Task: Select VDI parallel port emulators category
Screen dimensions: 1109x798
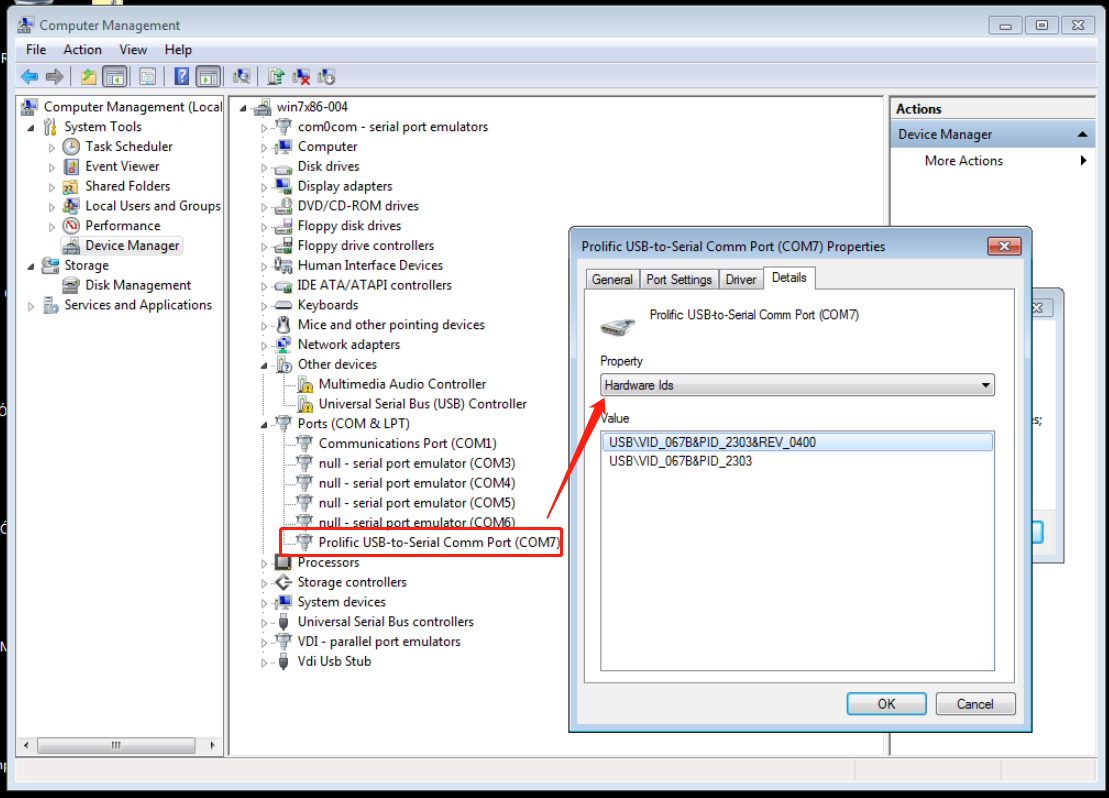Action: (x=378, y=642)
